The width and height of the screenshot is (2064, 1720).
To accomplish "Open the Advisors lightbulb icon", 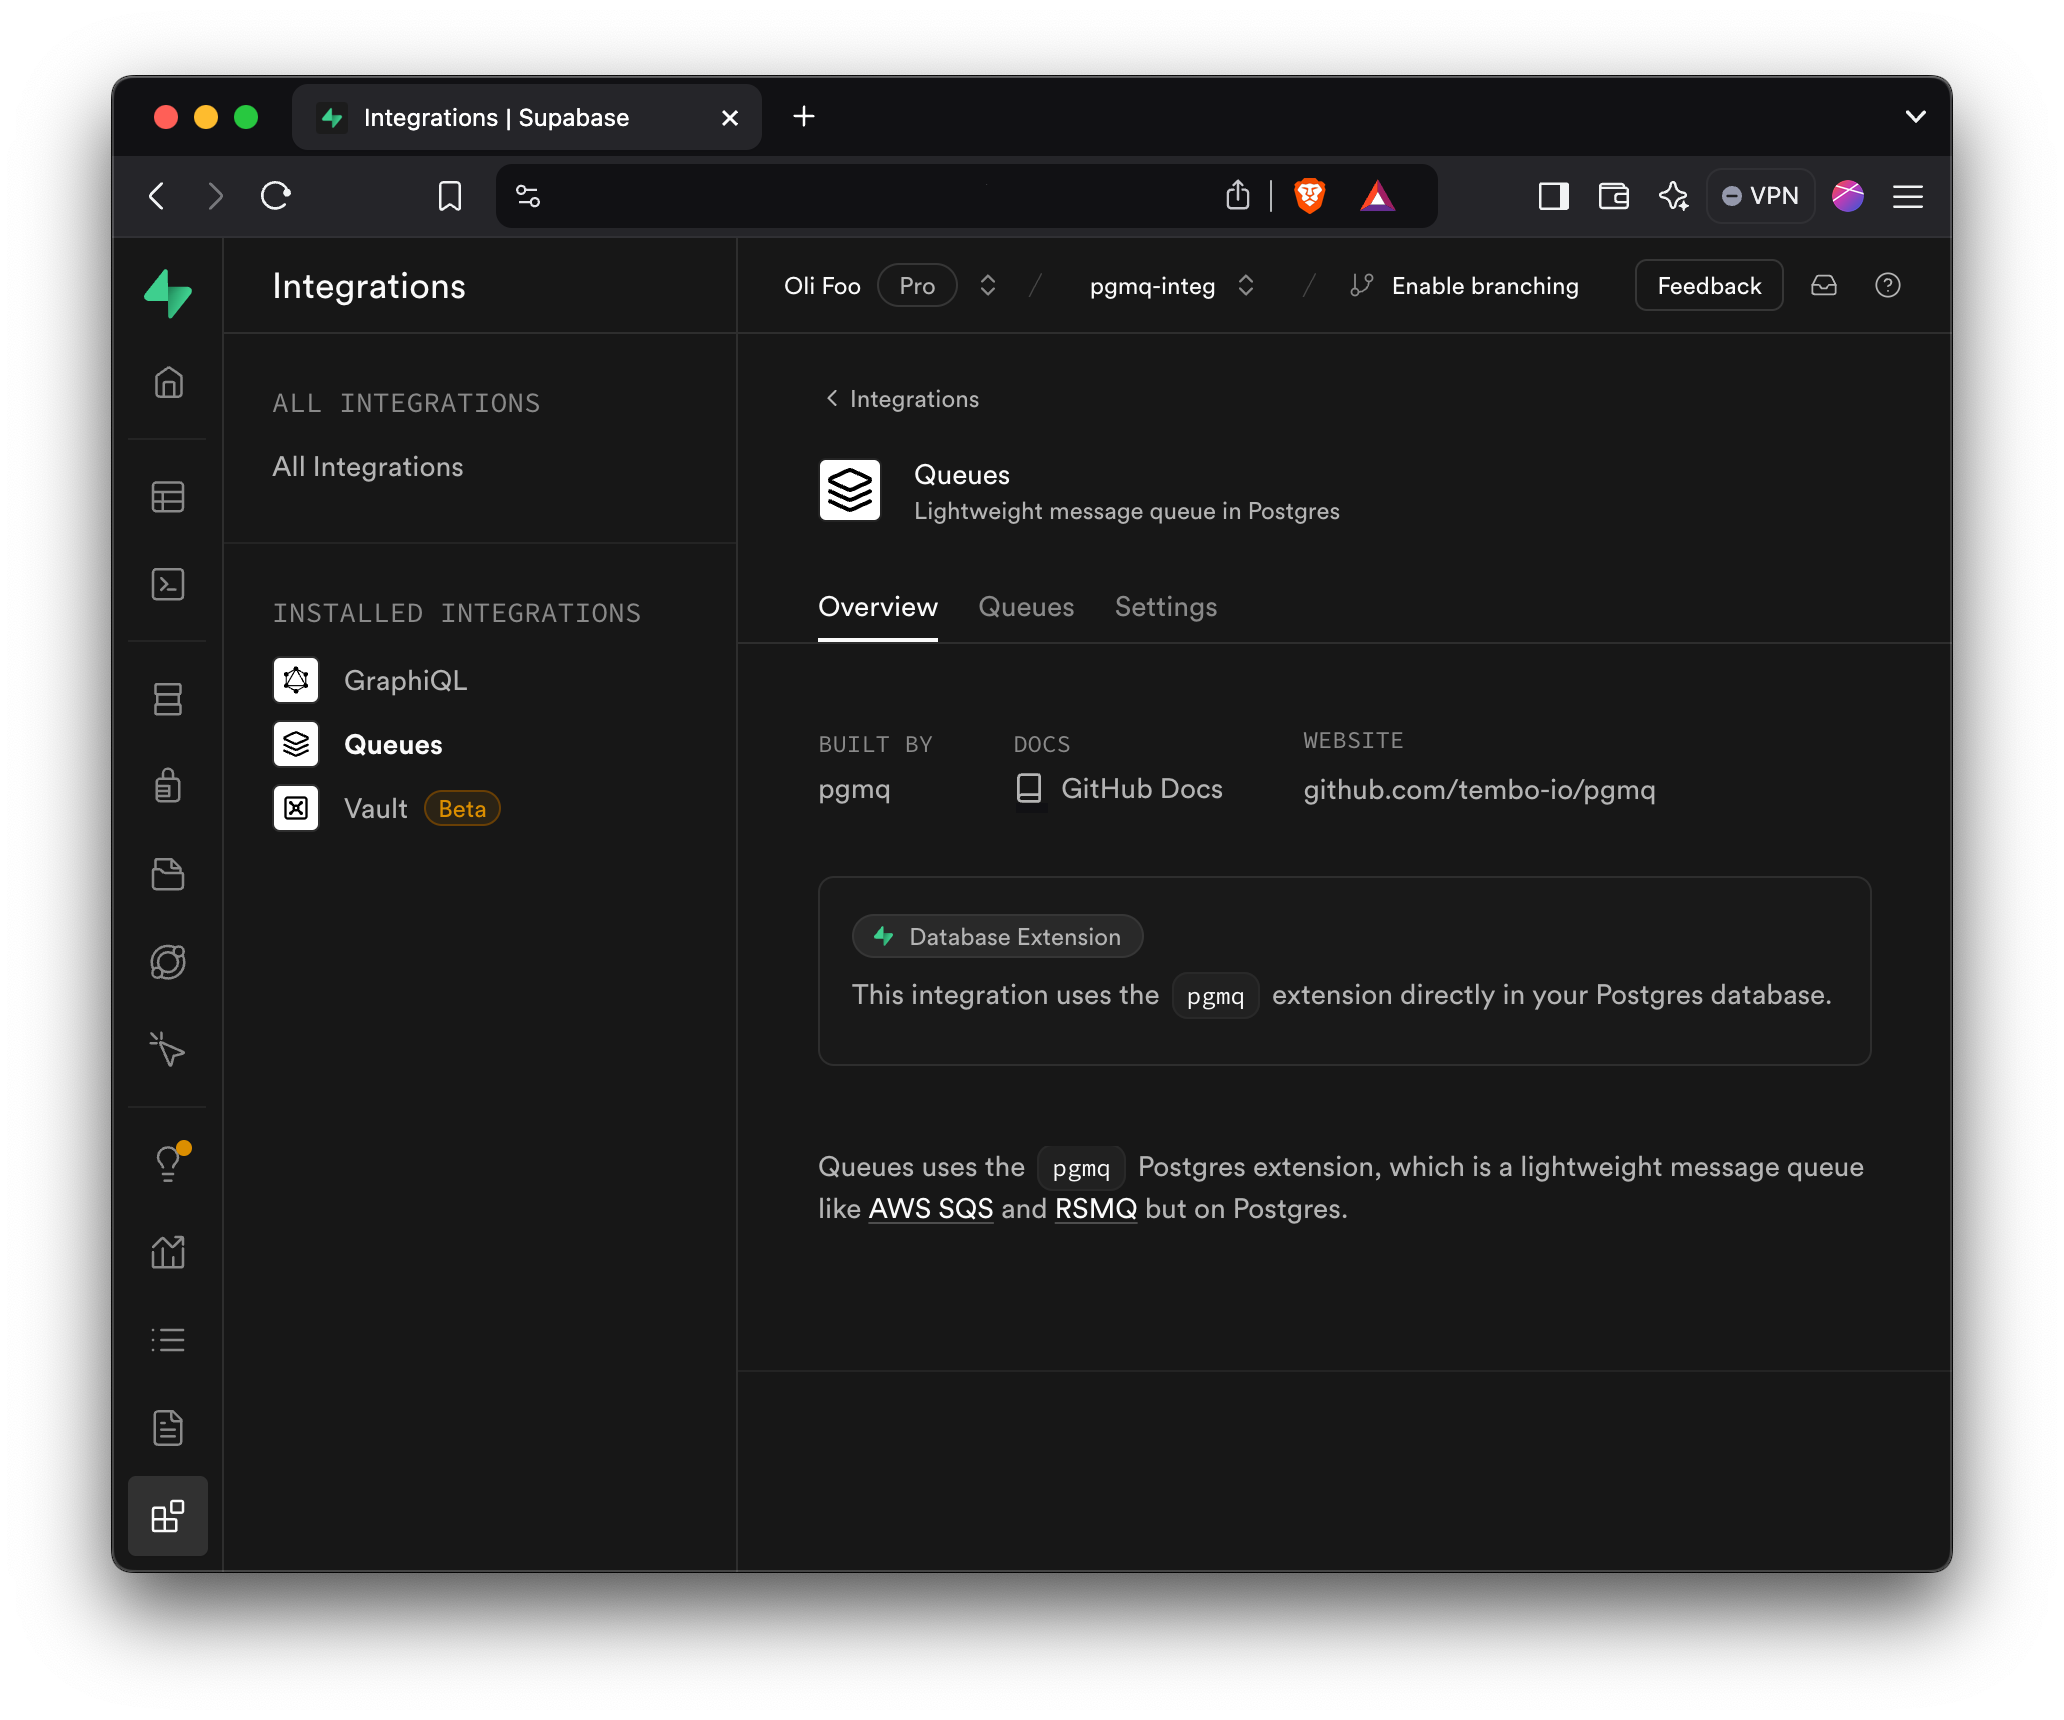I will (x=168, y=1162).
